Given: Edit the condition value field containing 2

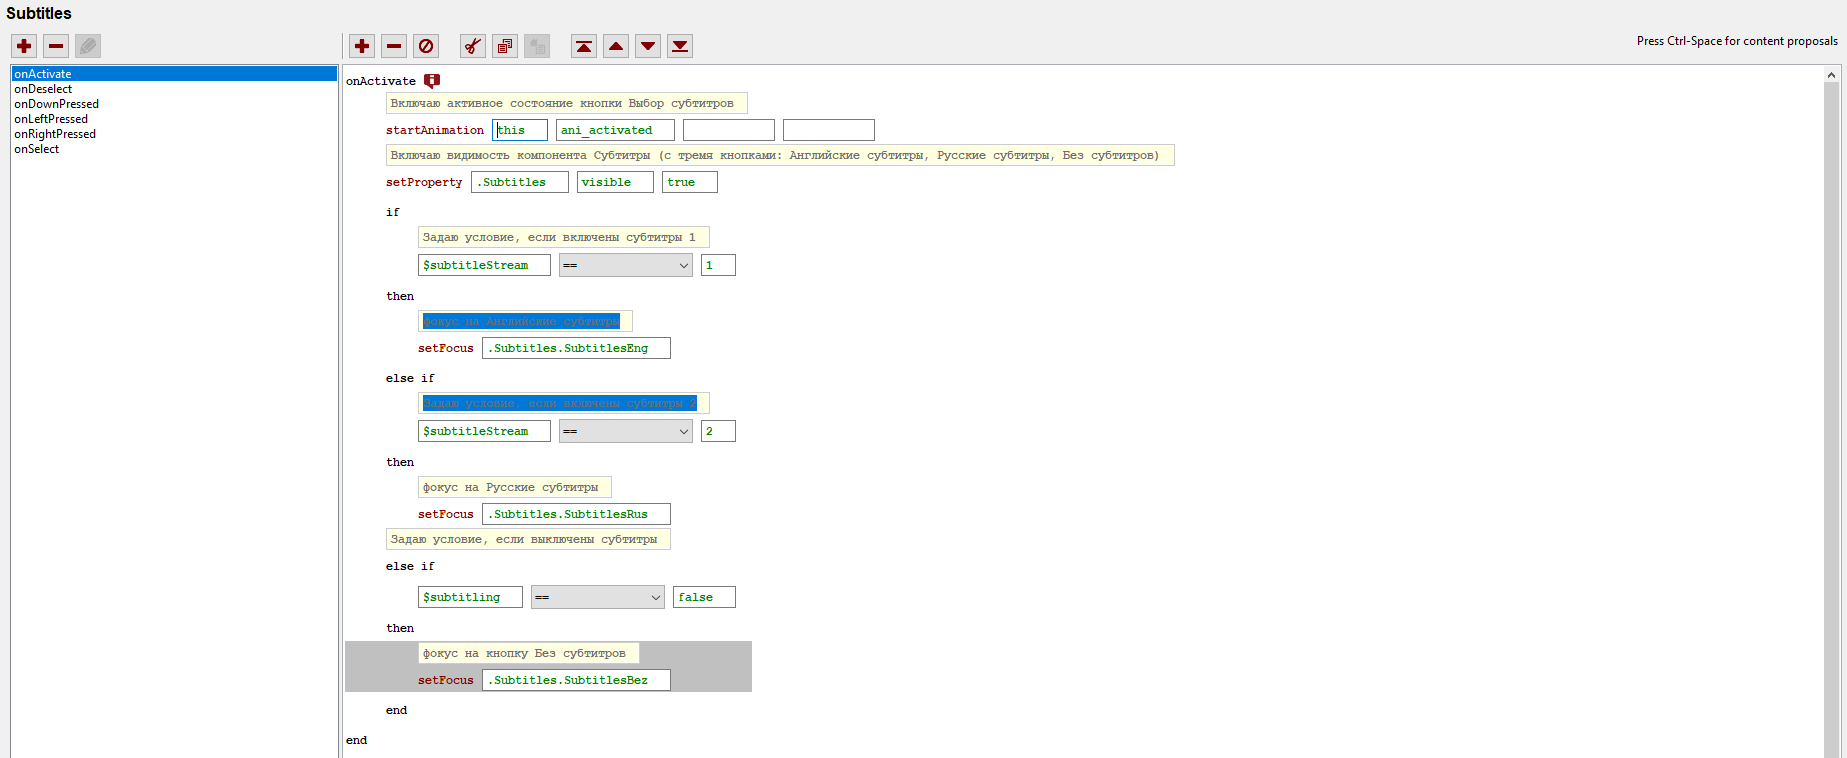Looking at the screenshot, I should (718, 431).
